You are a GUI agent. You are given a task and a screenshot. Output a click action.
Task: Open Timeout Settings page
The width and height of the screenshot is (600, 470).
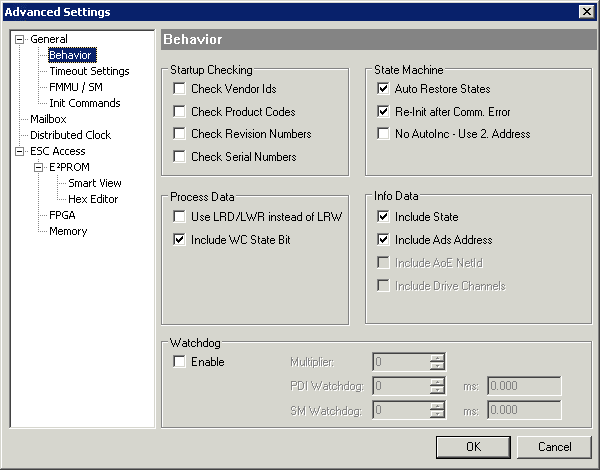(x=89, y=71)
